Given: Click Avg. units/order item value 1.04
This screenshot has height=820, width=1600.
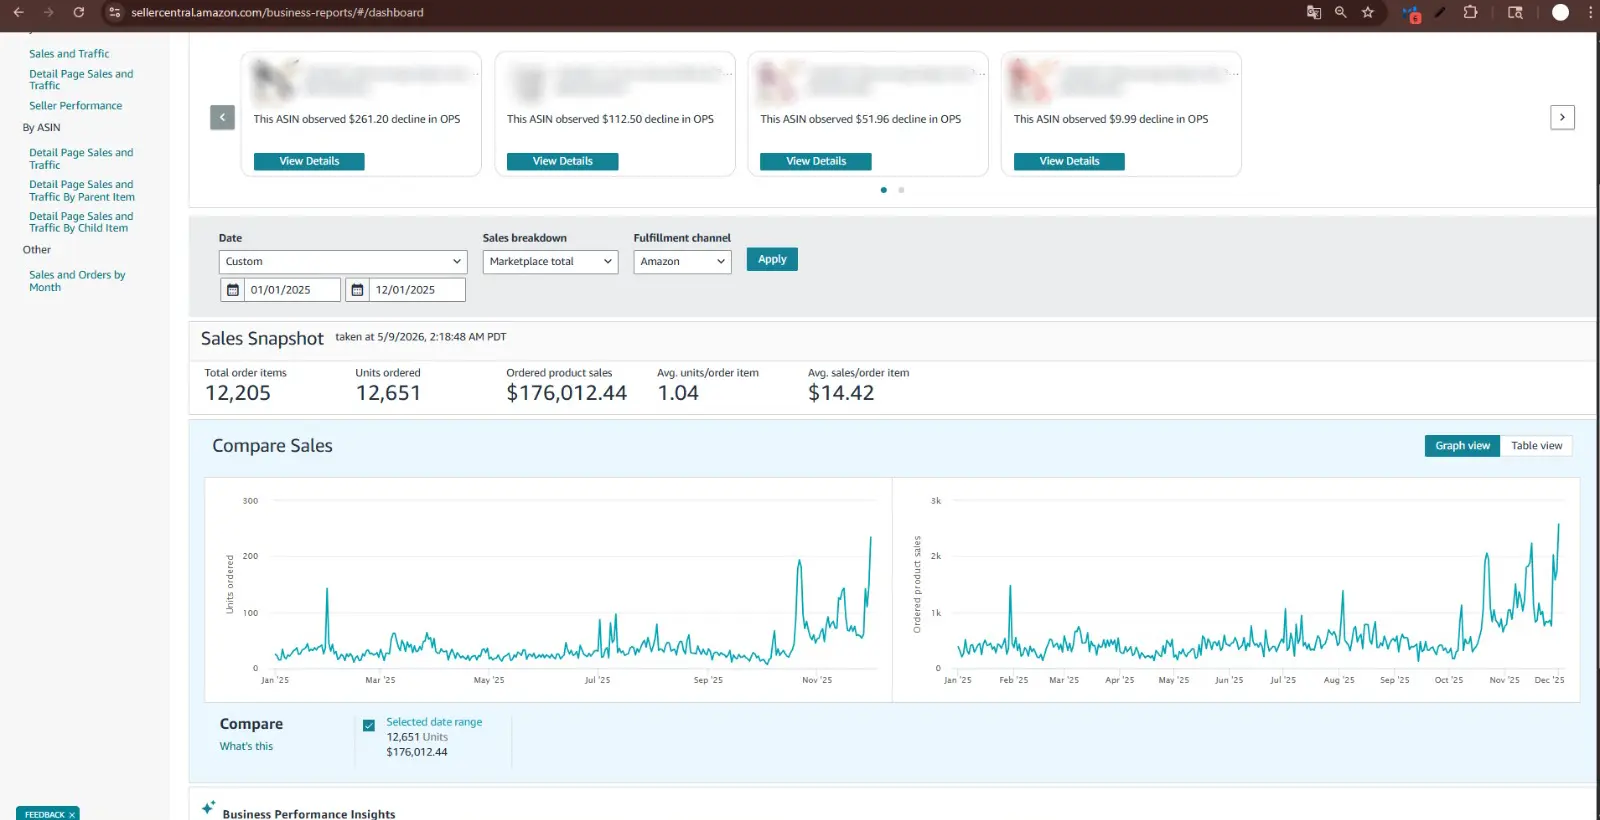Looking at the screenshot, I should click(678, 393).
